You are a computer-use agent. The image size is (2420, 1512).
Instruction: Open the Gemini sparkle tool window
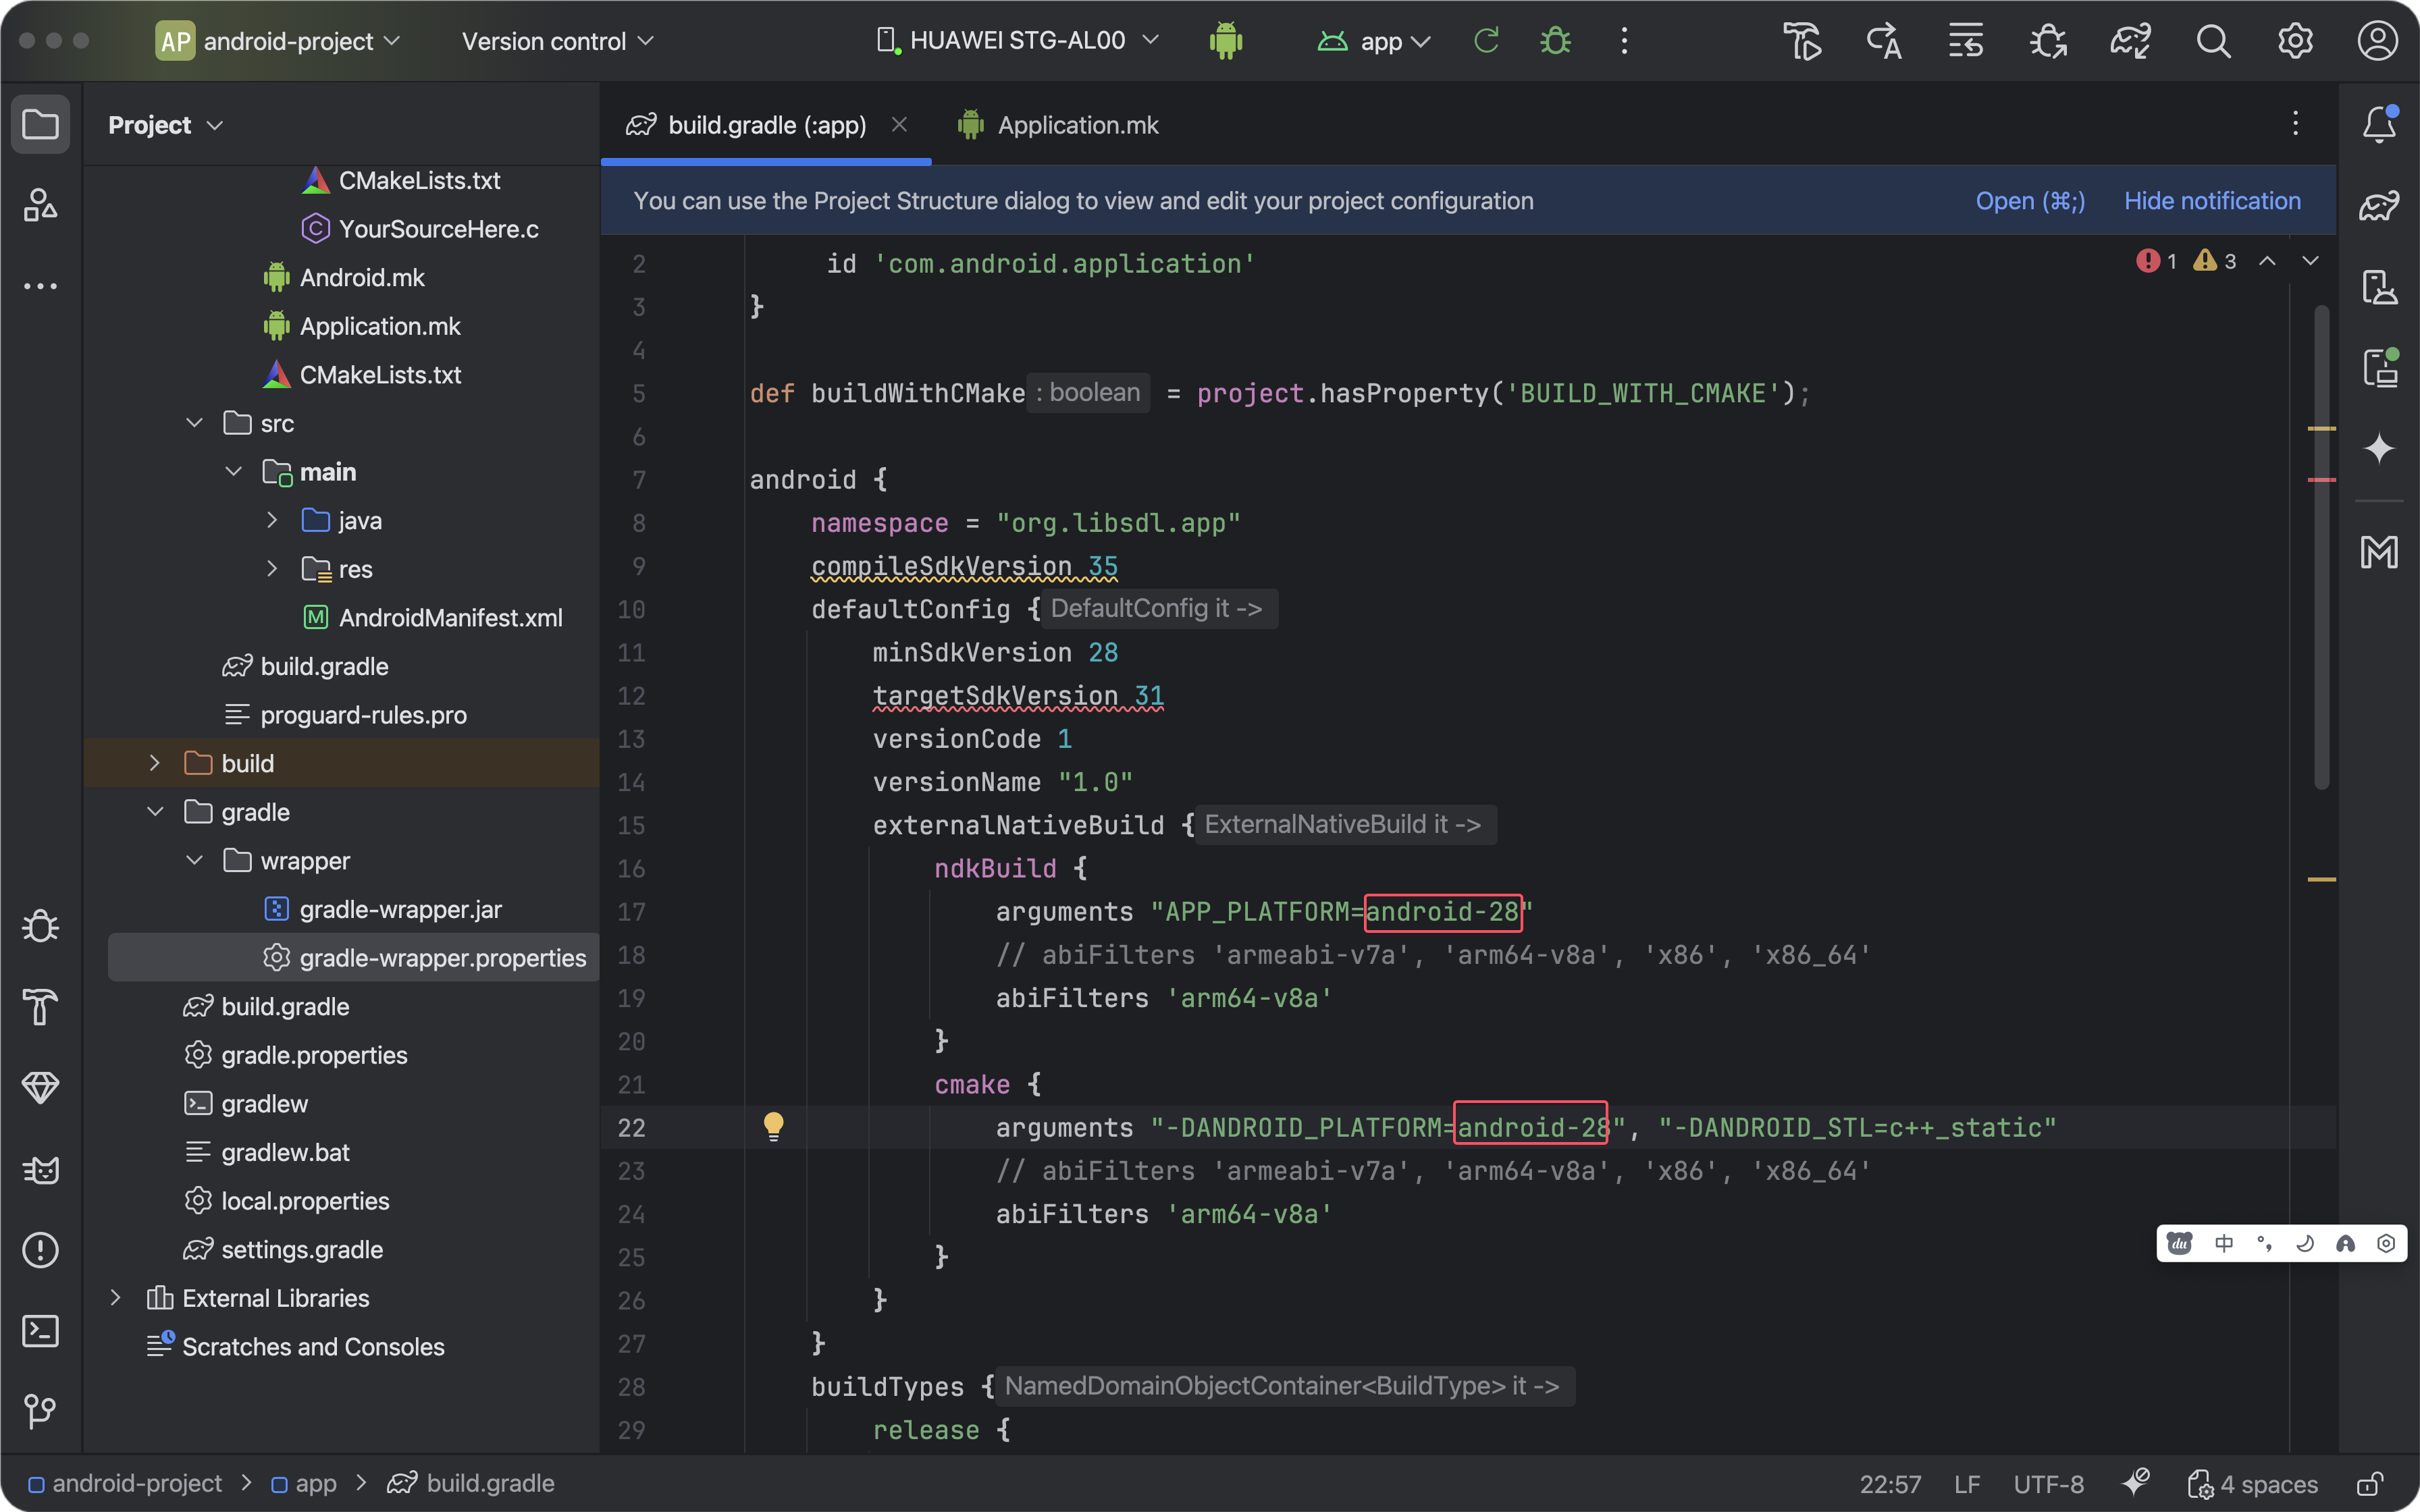pos(2379,448)
